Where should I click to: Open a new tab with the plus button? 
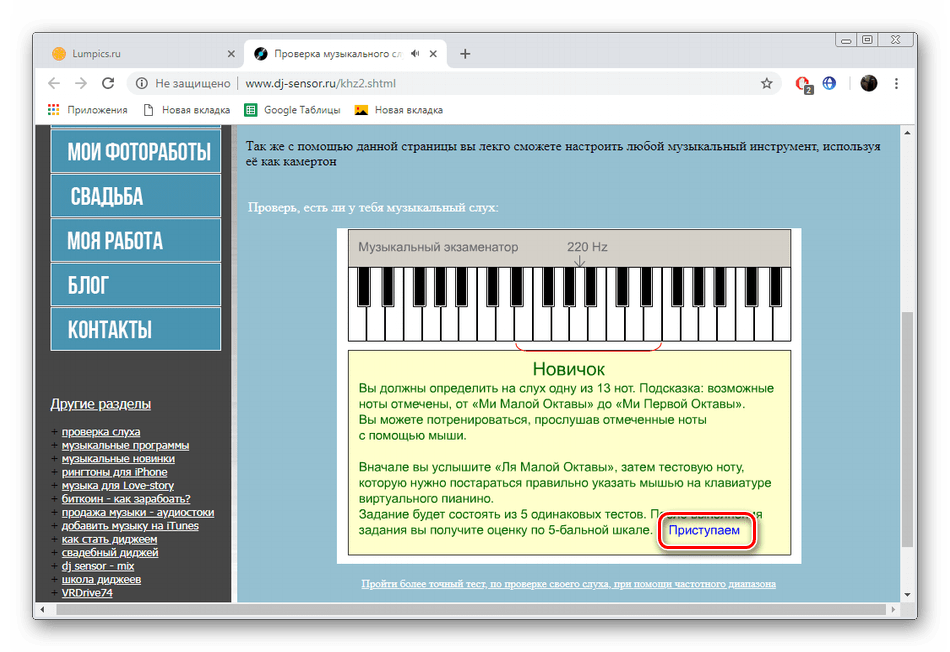(x=464, y=54)
